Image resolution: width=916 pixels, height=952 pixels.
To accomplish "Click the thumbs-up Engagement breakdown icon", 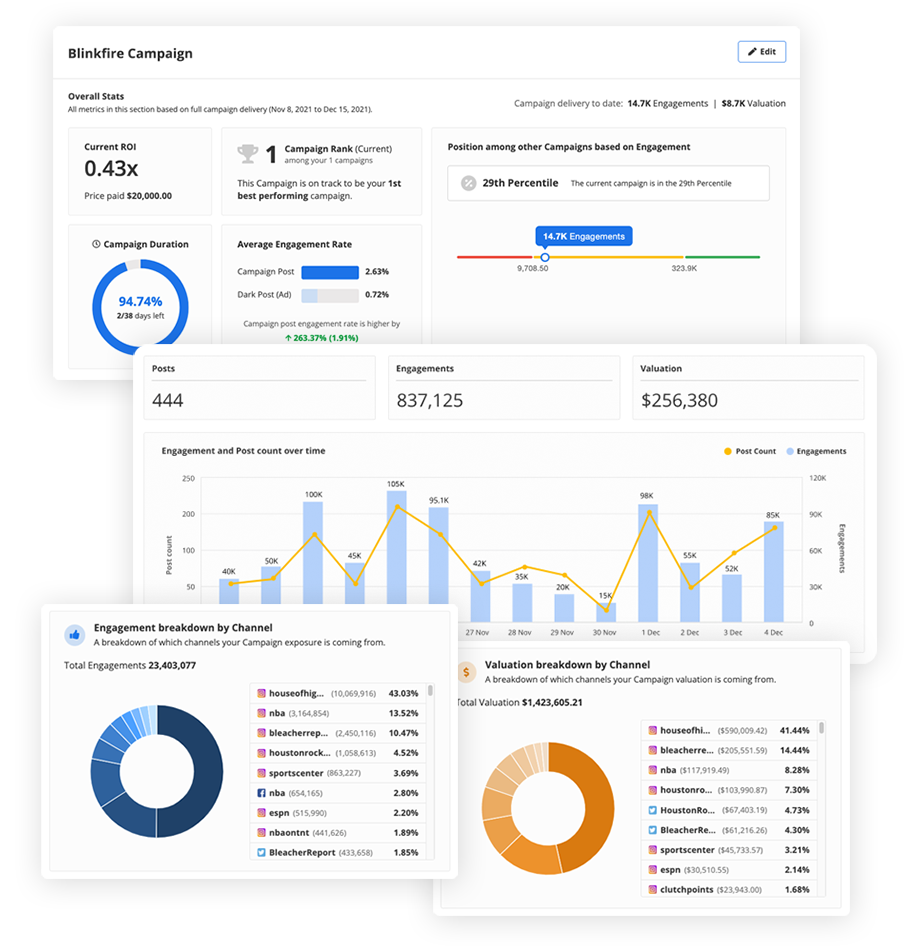I will pos(74,634).
